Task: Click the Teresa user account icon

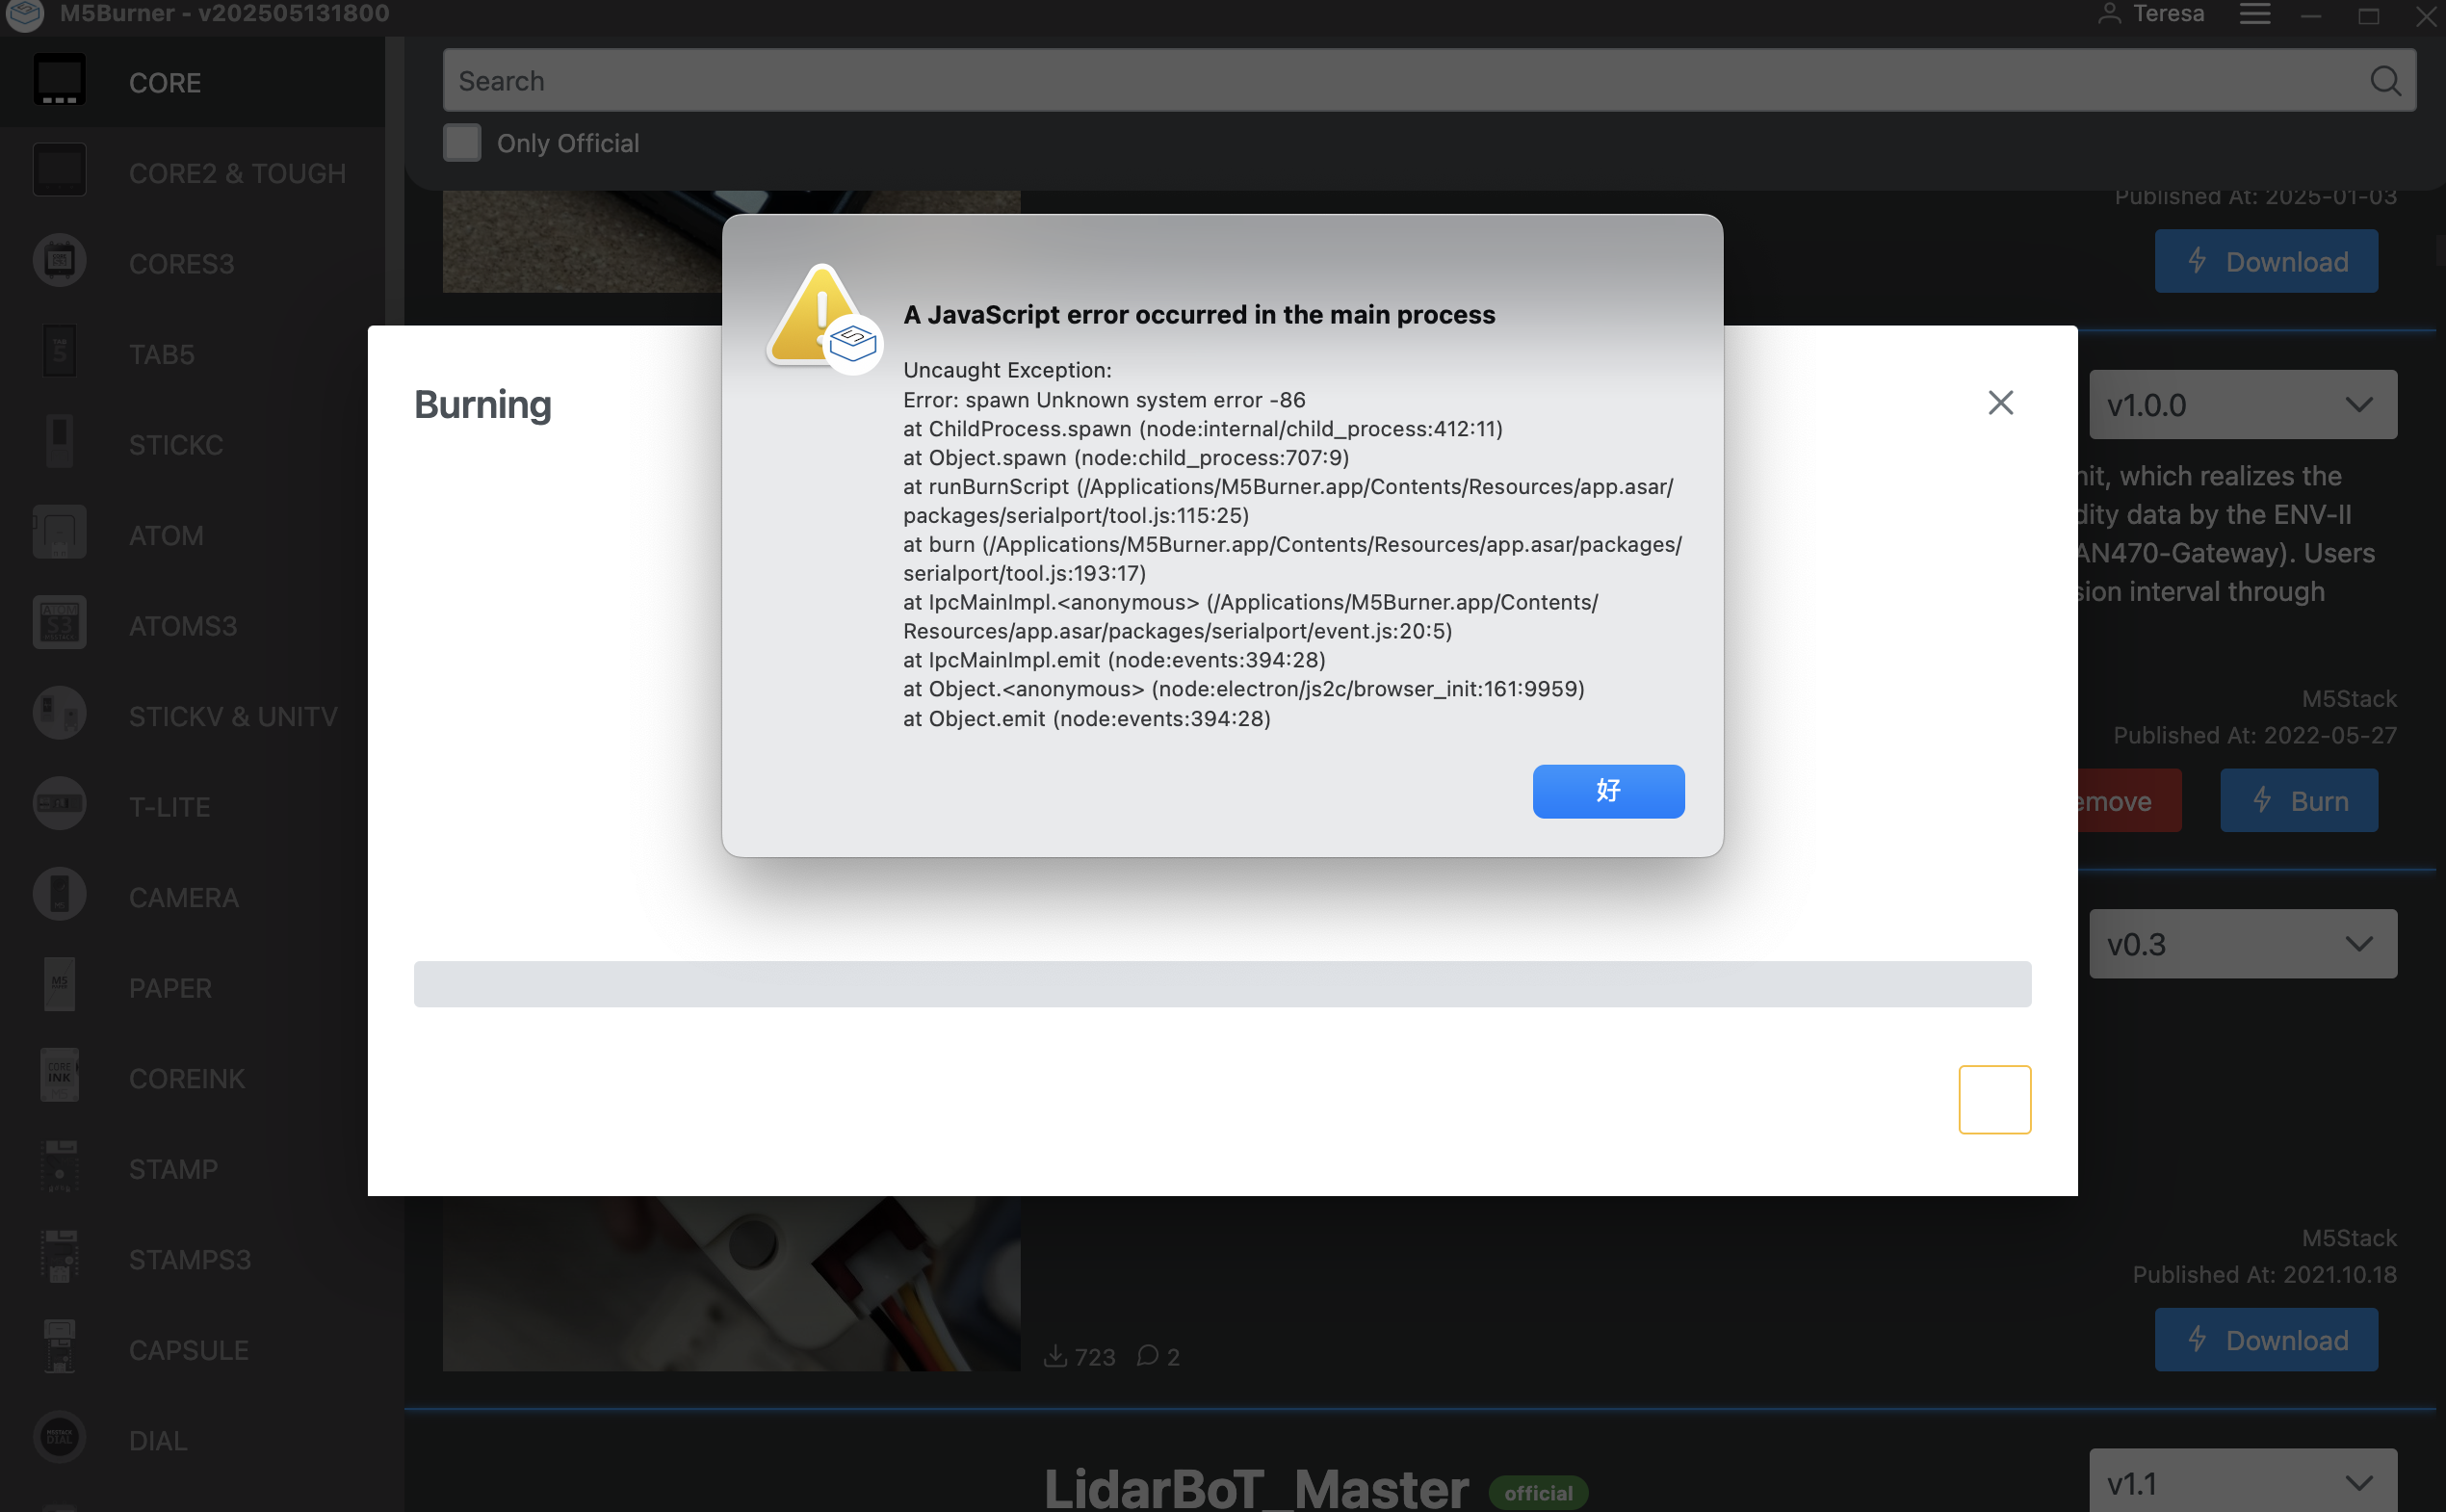Action: coord(2110,14)
